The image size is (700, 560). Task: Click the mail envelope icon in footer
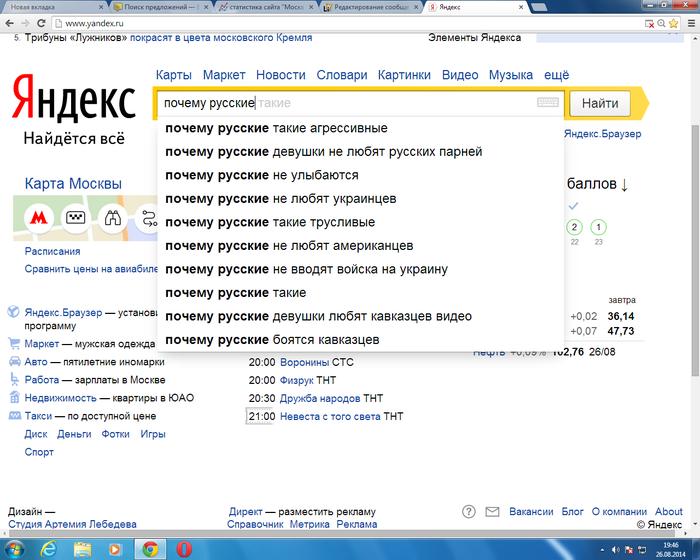tap(492, 511)
